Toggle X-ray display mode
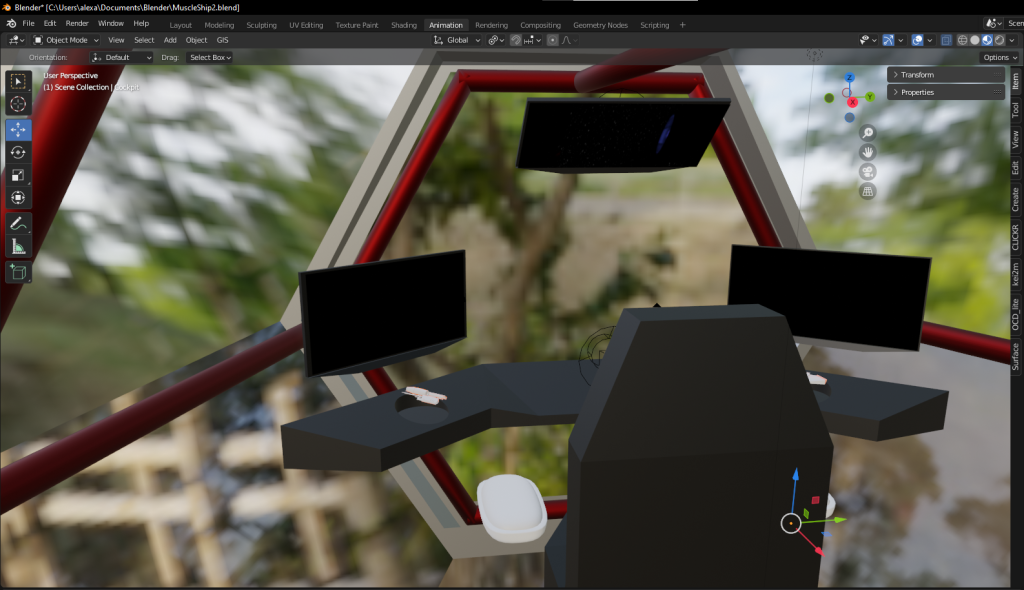 [946, 40]
